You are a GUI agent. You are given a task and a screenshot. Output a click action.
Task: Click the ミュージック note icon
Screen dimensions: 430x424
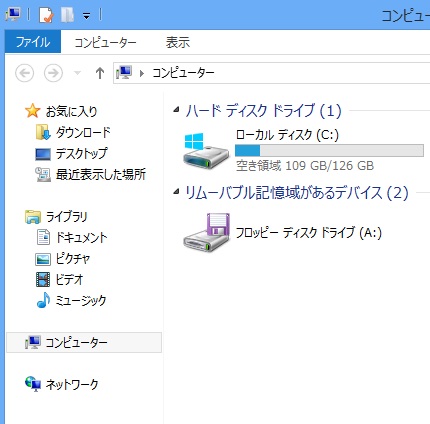pyautogui.click(x=43, y=300)
